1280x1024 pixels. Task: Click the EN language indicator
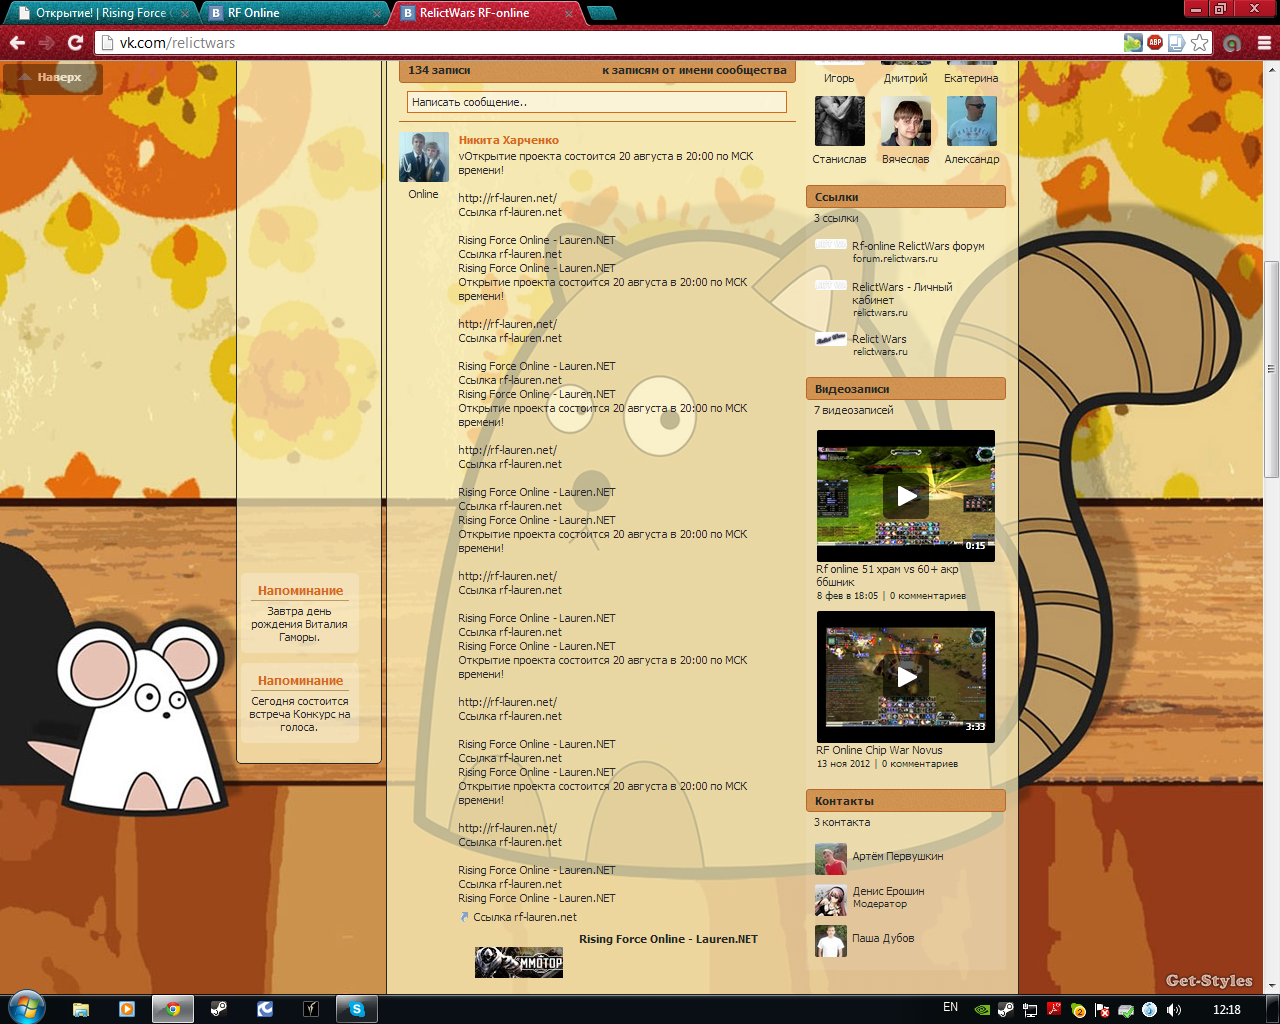(x=950, y=1008)
